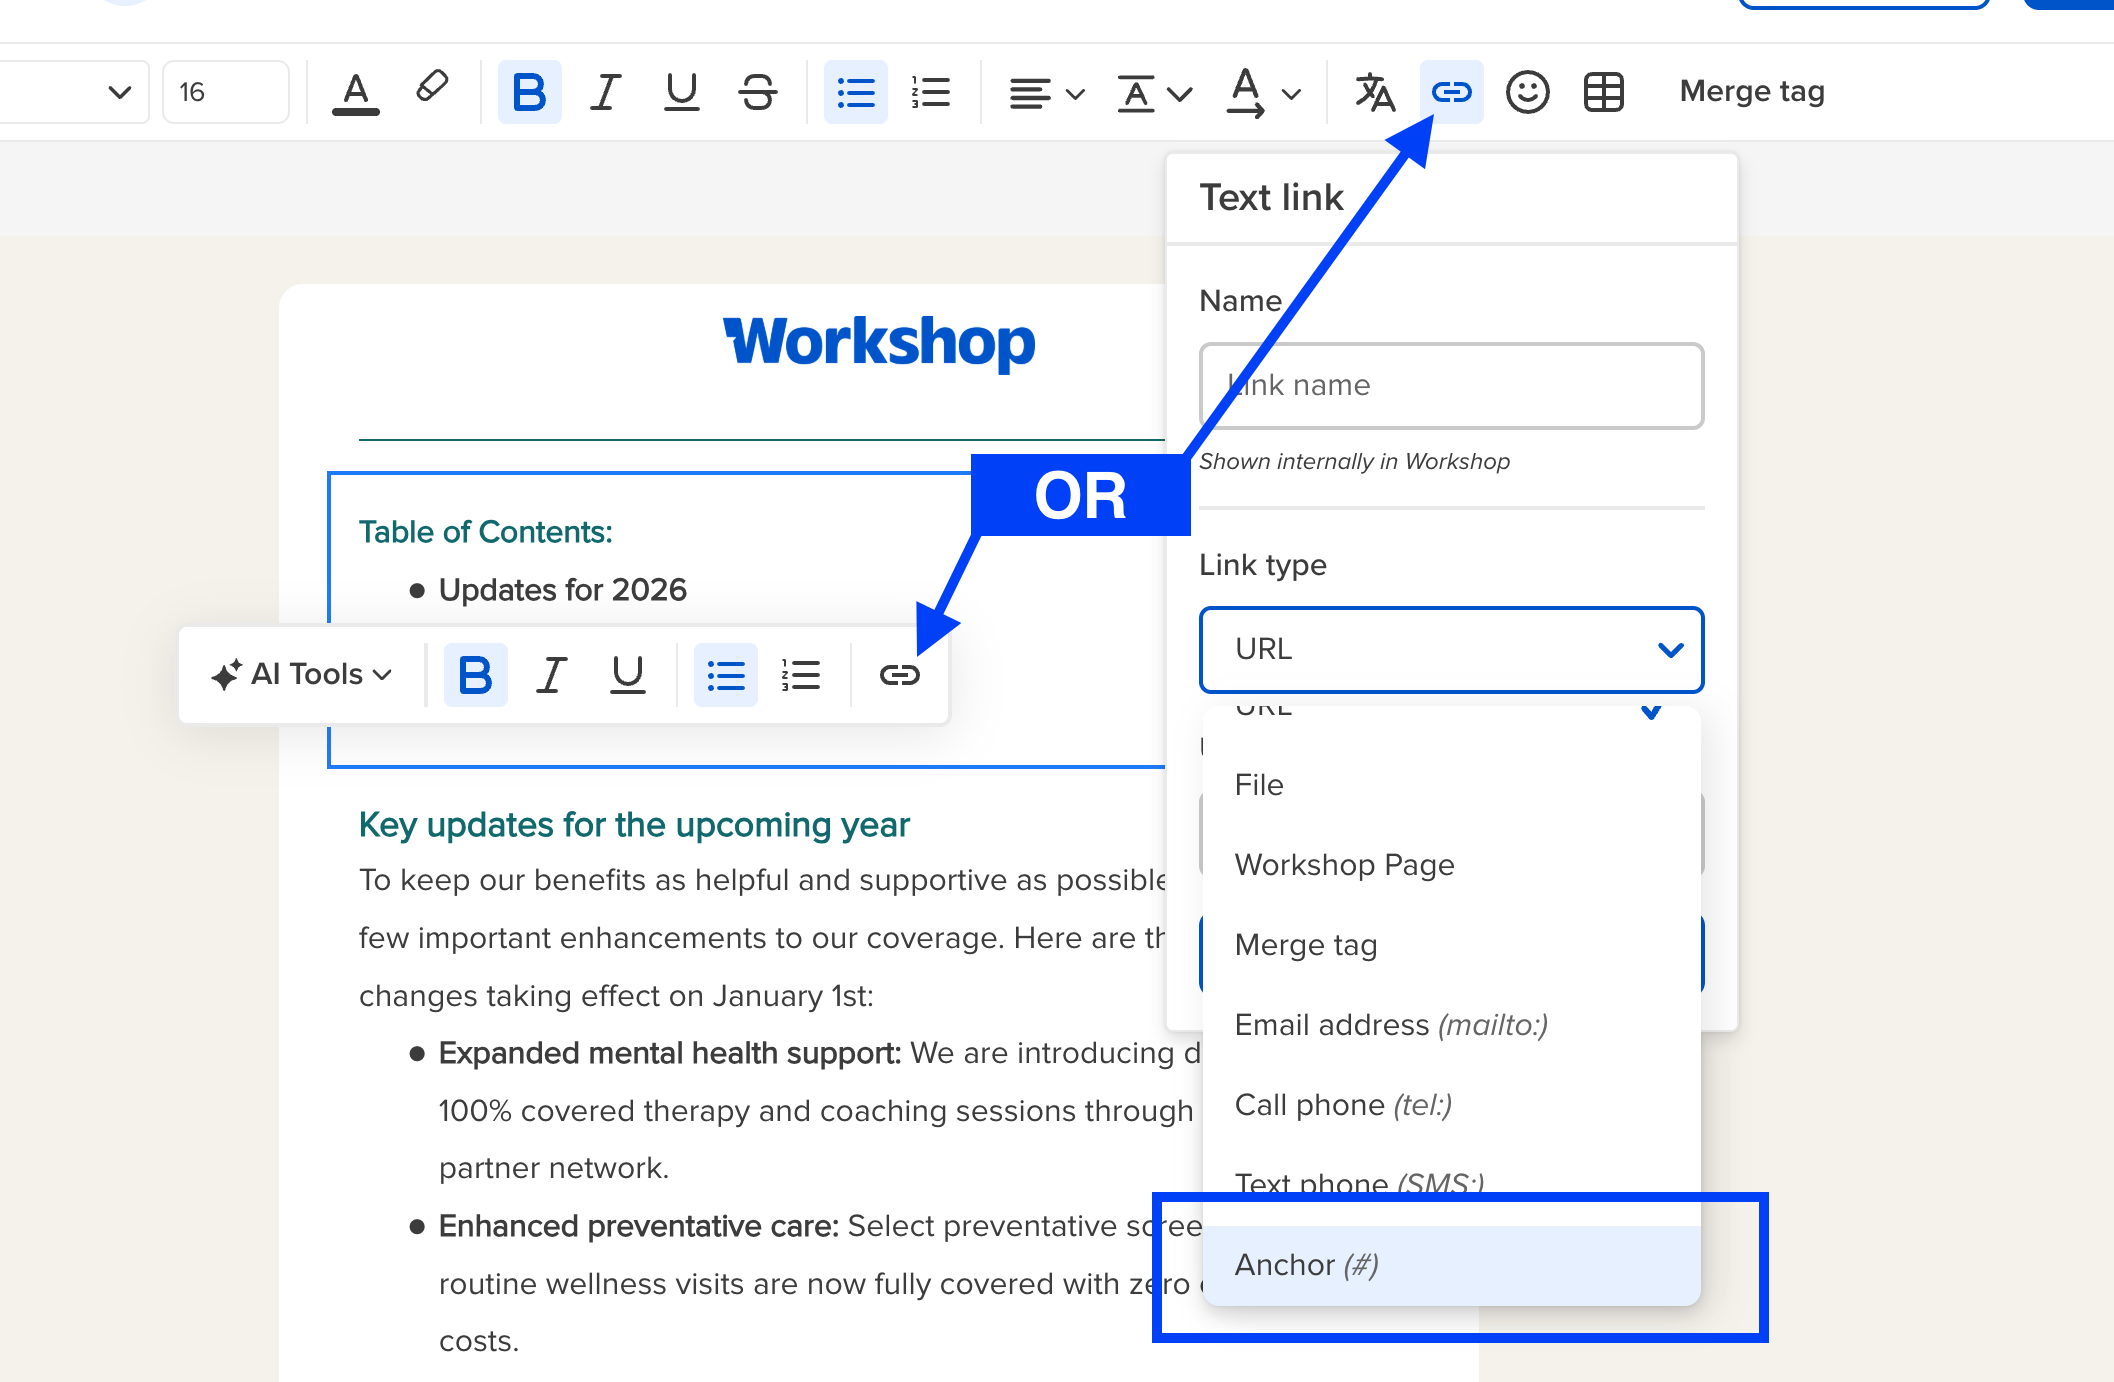This screenshot has height=1382, width=2114.
Task: Toggle bold in the floating toolbar
Action: pos(475,675)
